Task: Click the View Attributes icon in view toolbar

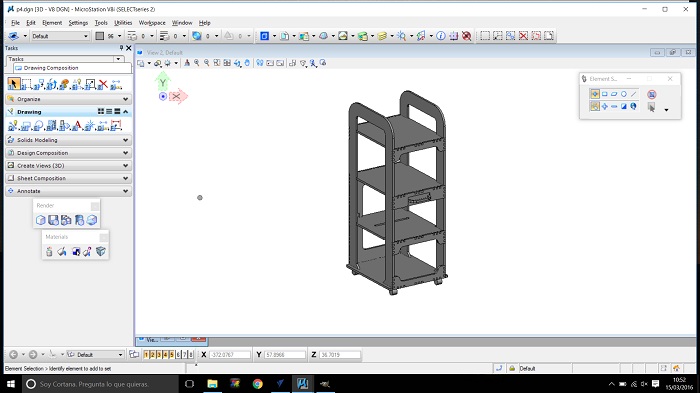Action: pos(141,63)
